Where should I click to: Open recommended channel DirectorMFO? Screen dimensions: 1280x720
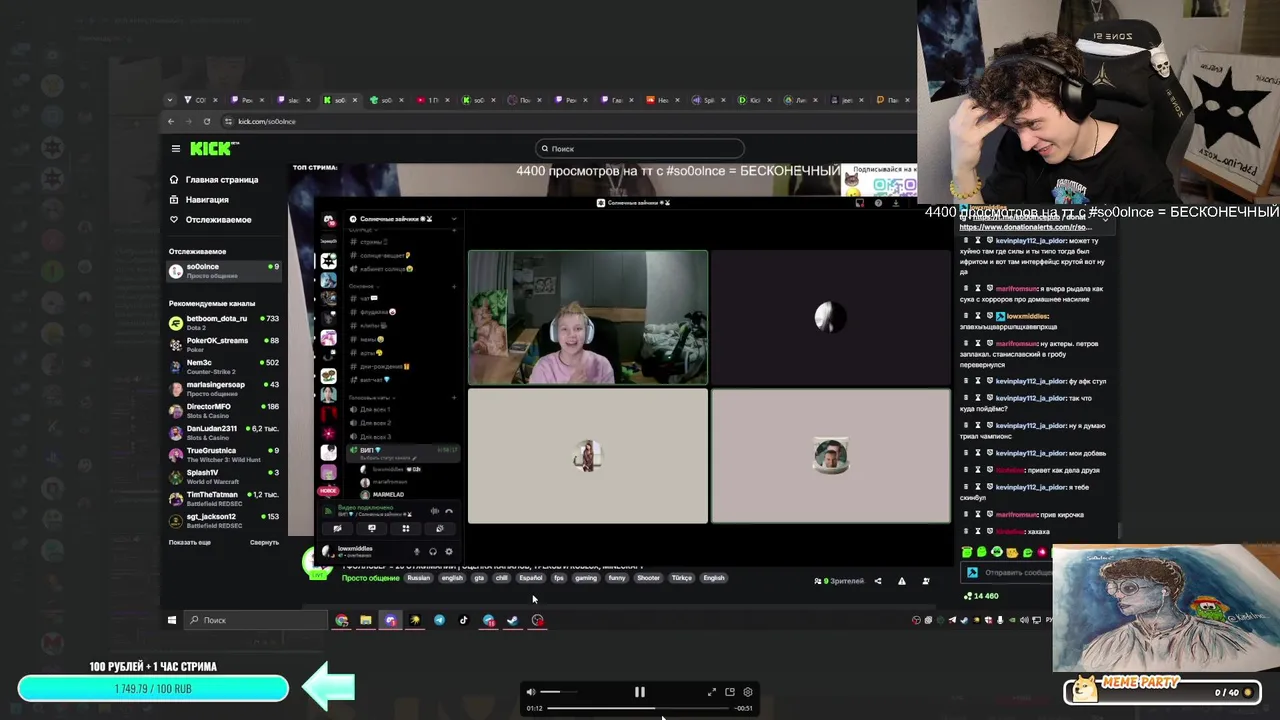tap(224, 410)
